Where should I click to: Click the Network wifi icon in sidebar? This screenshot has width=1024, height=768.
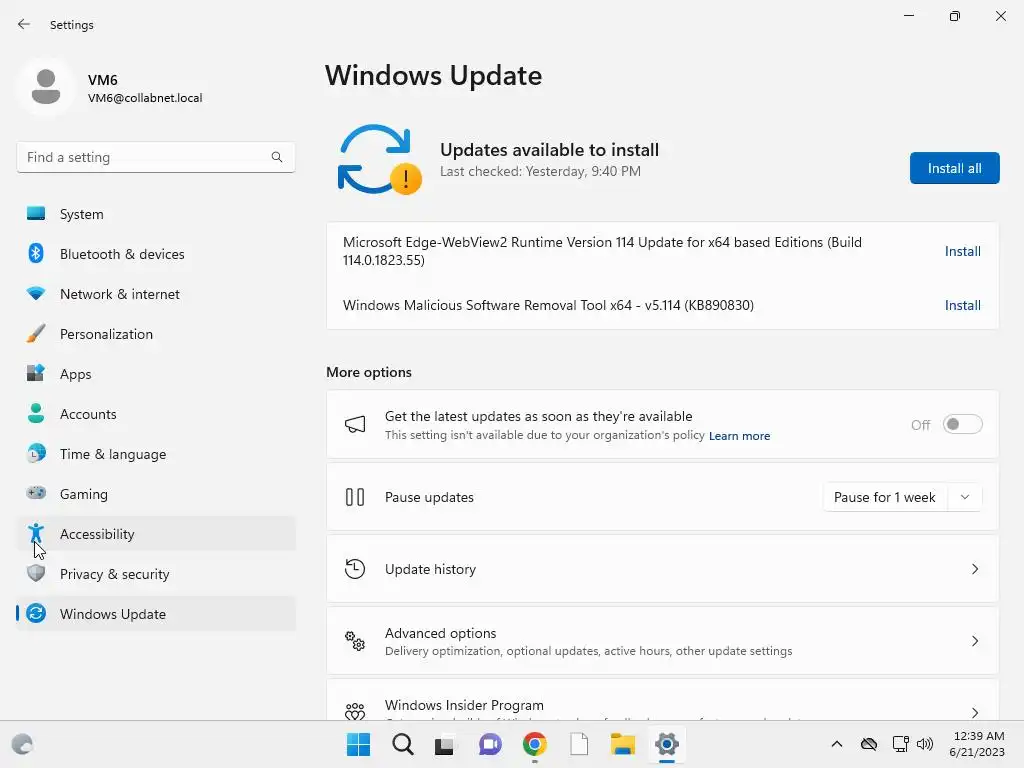(x=36, y=293)
